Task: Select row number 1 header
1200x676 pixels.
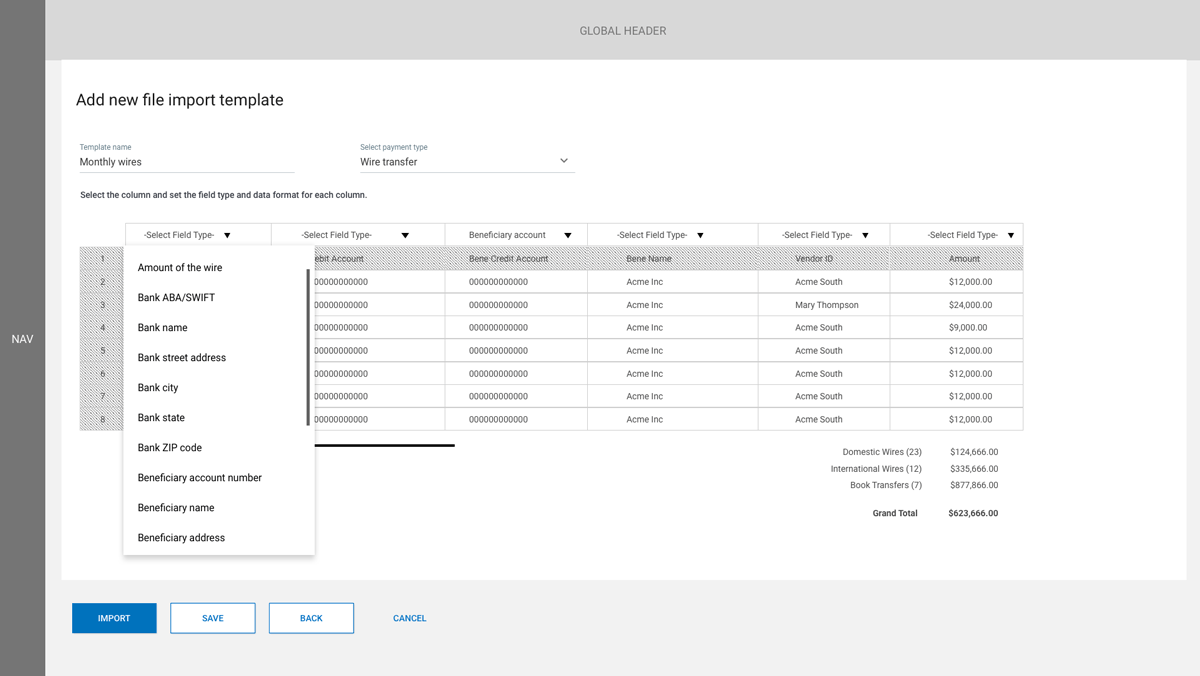Action: [x=102, y=259]
